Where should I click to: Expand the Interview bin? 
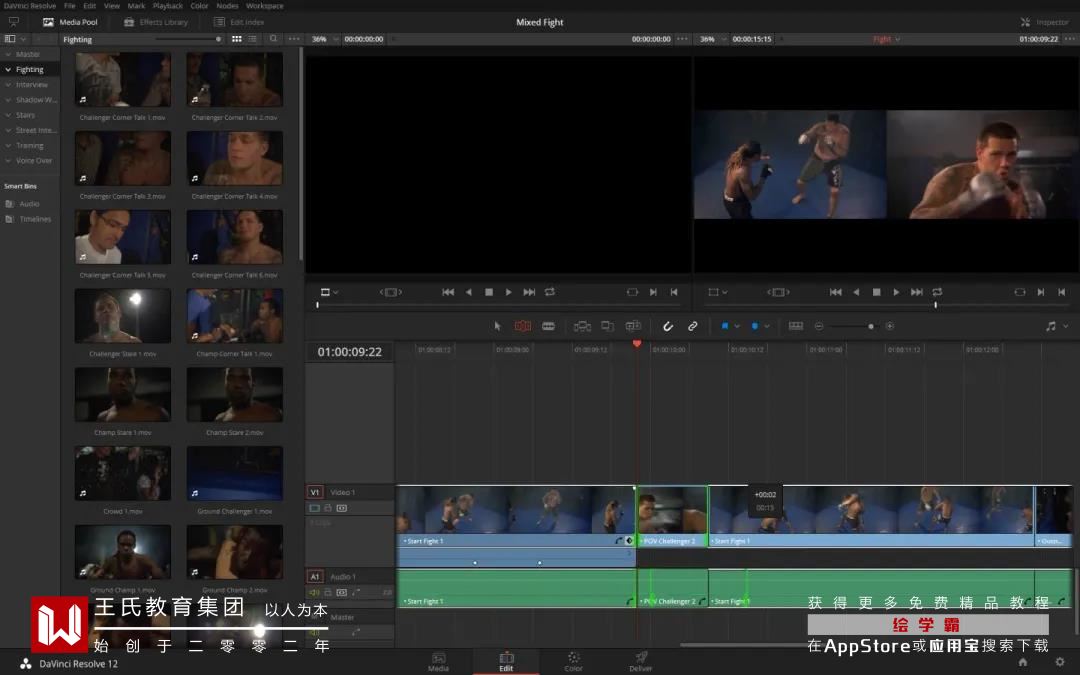pyautogui.click(x=8, y=85)
